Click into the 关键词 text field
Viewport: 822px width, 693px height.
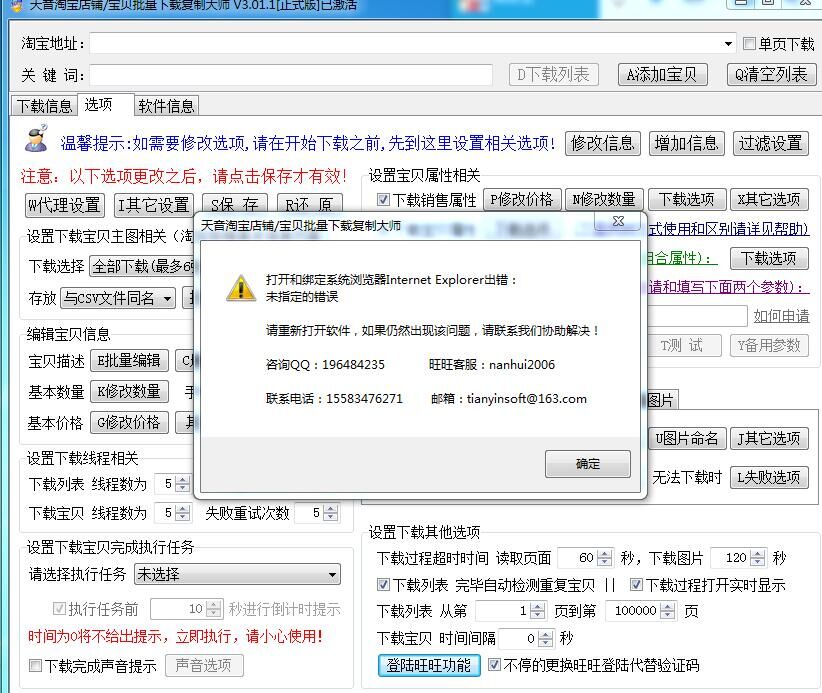click(x=290, y=75)
